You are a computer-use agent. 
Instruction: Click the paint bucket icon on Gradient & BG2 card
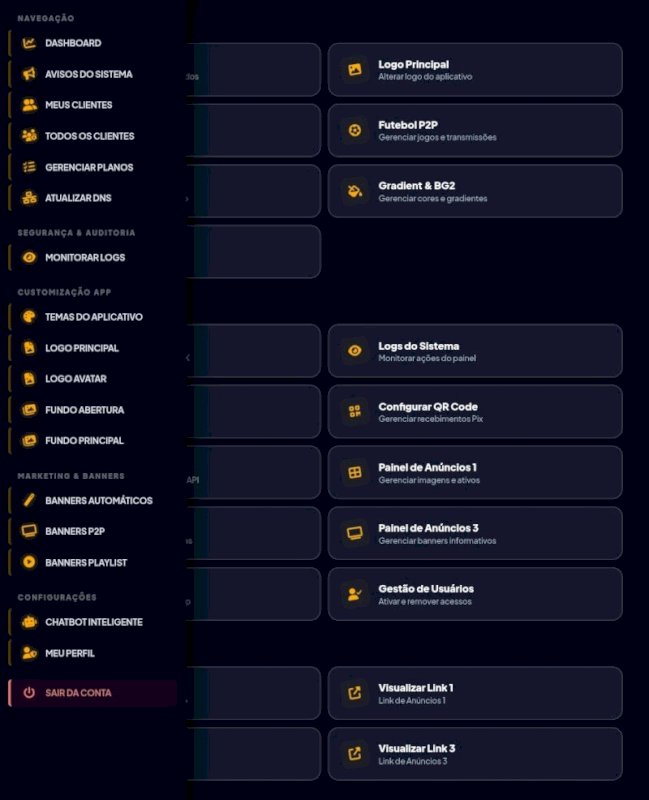coord(354,191)
